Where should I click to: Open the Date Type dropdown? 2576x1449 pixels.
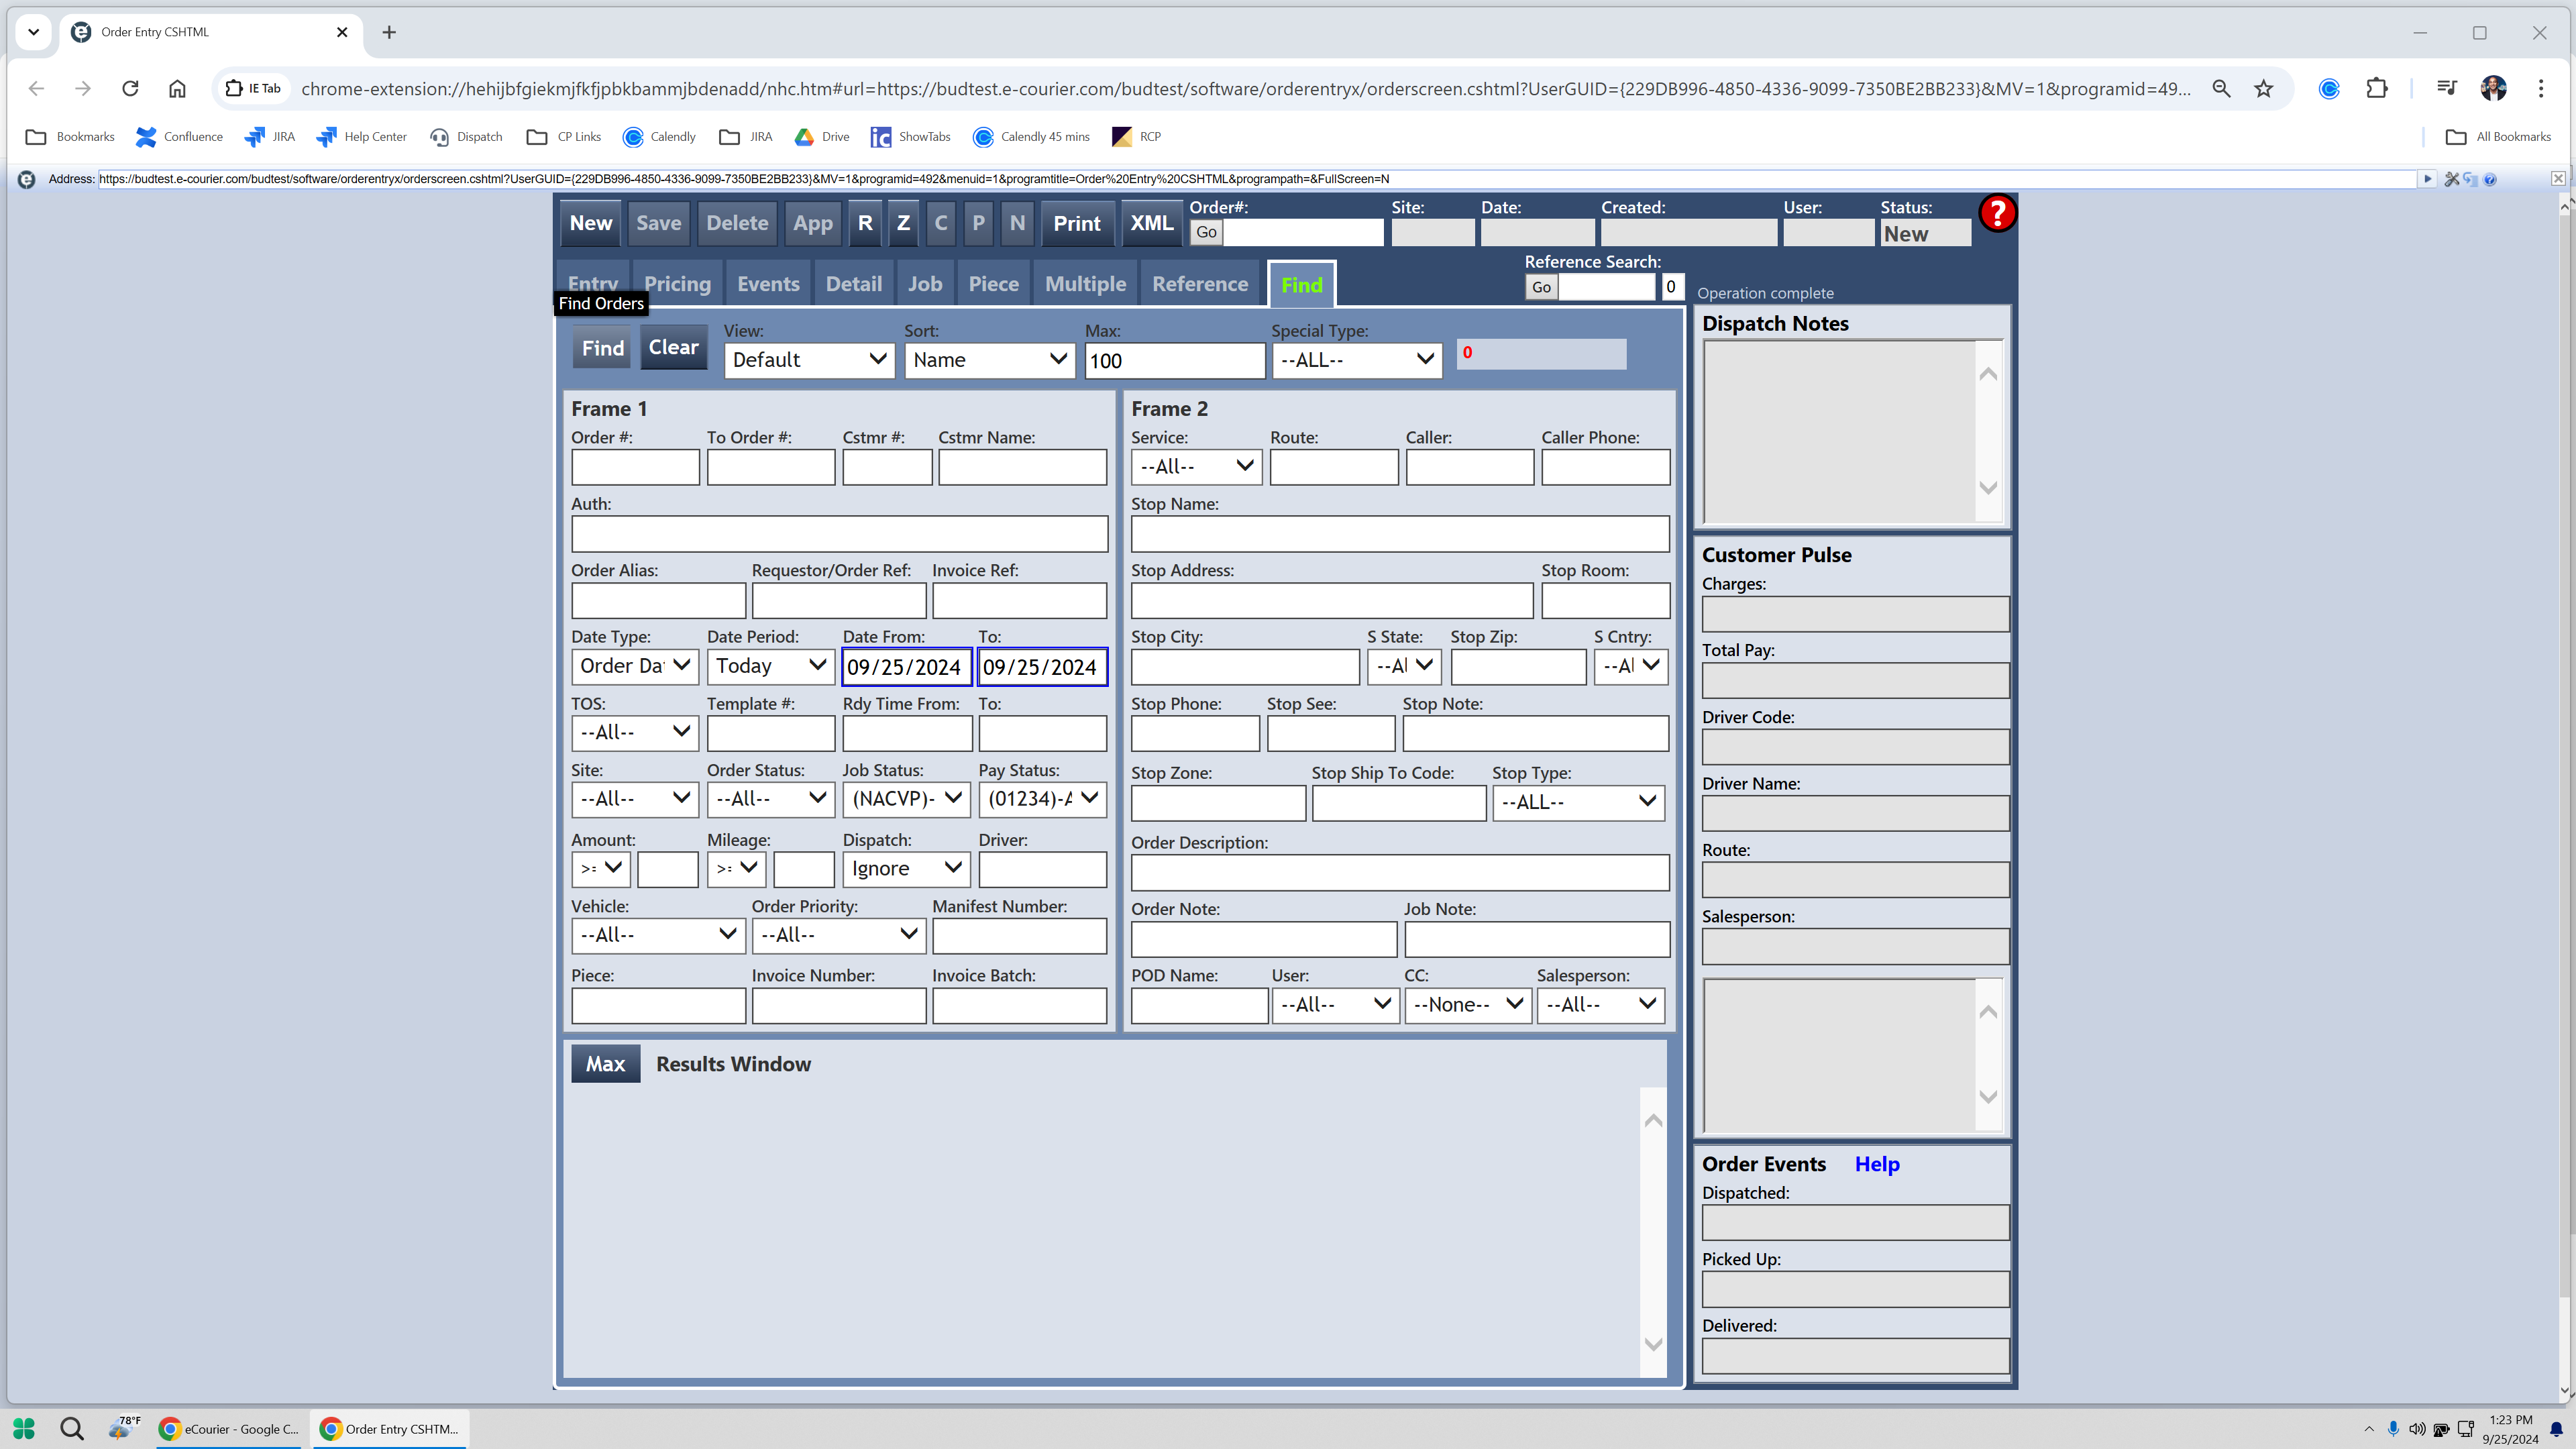[635, 666]
